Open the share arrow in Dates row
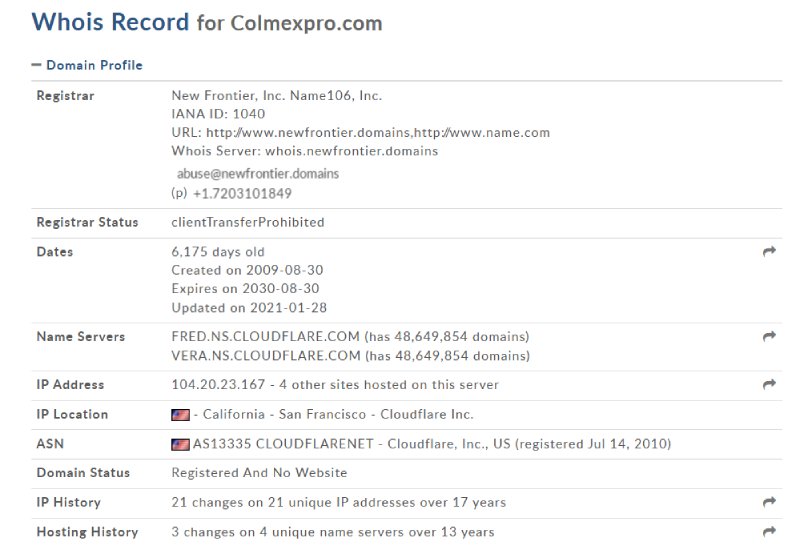This screenshot has width=800, height=546. coord(769,251)
